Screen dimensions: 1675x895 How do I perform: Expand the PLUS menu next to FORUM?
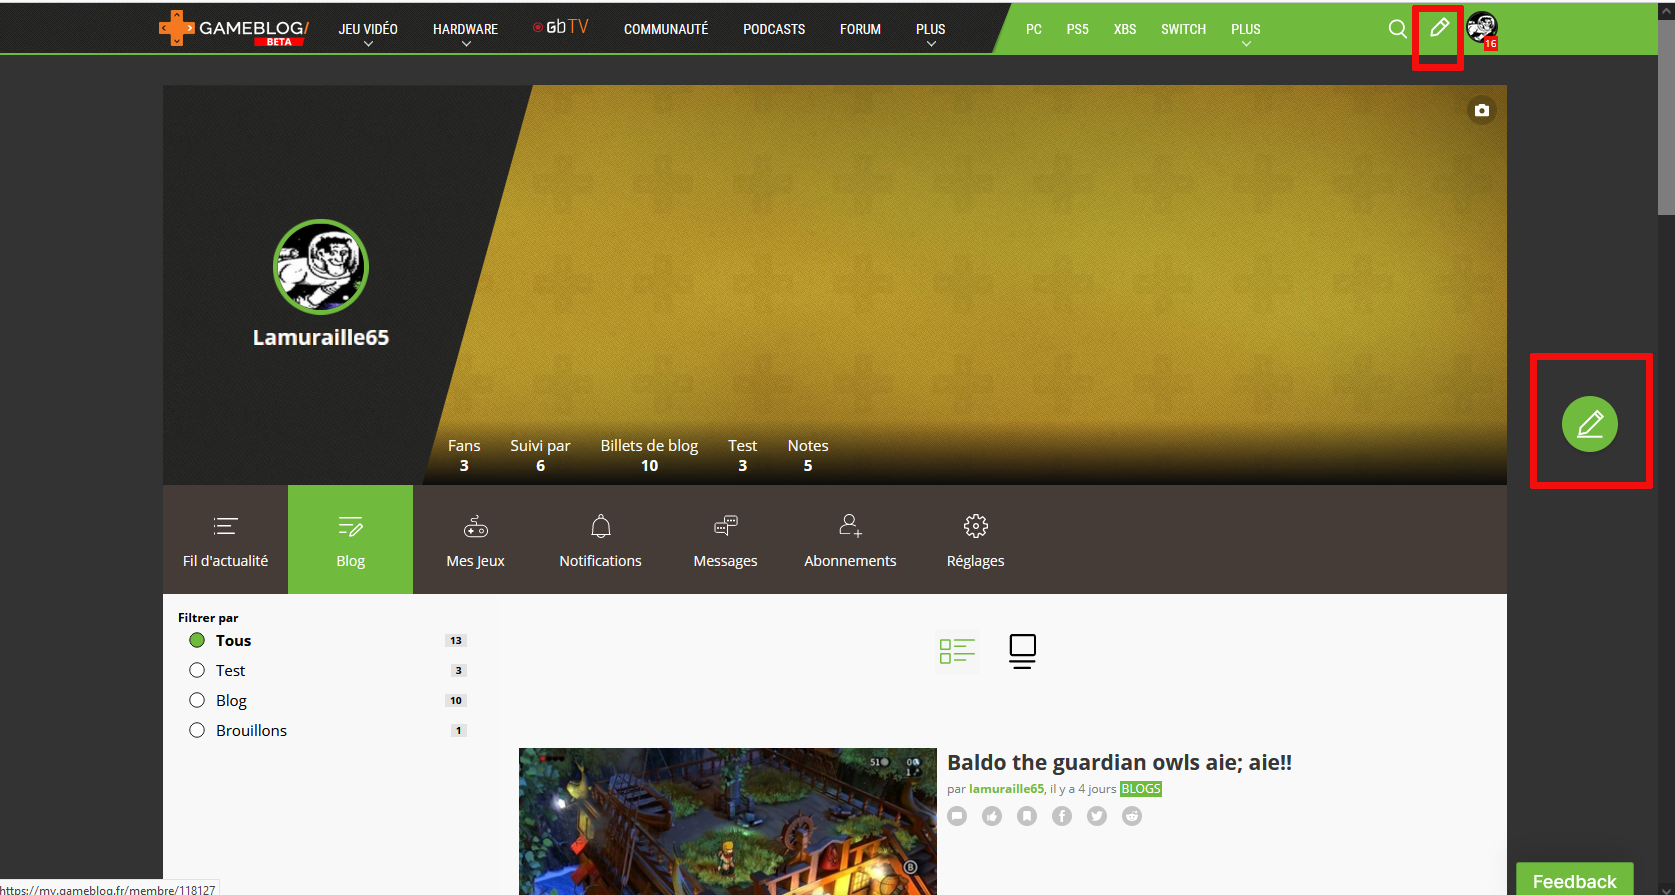click(930, 33)
